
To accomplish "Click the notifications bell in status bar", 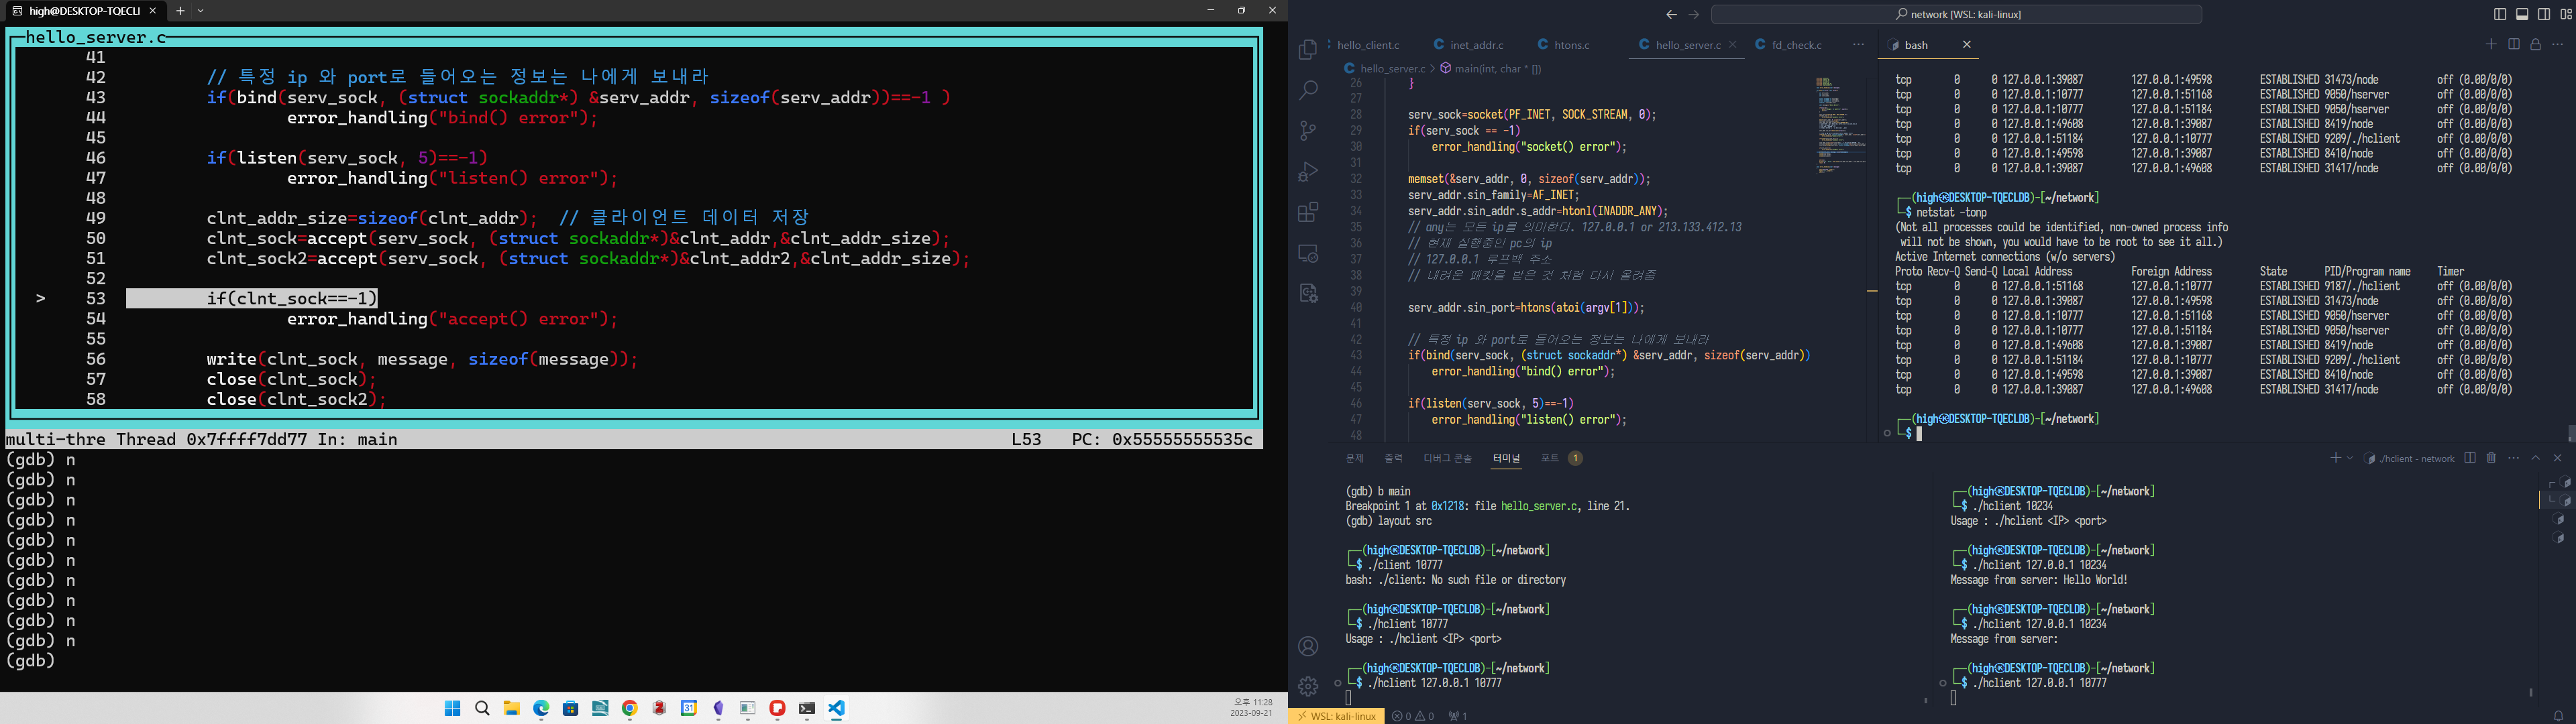I will pos(2558,716).
